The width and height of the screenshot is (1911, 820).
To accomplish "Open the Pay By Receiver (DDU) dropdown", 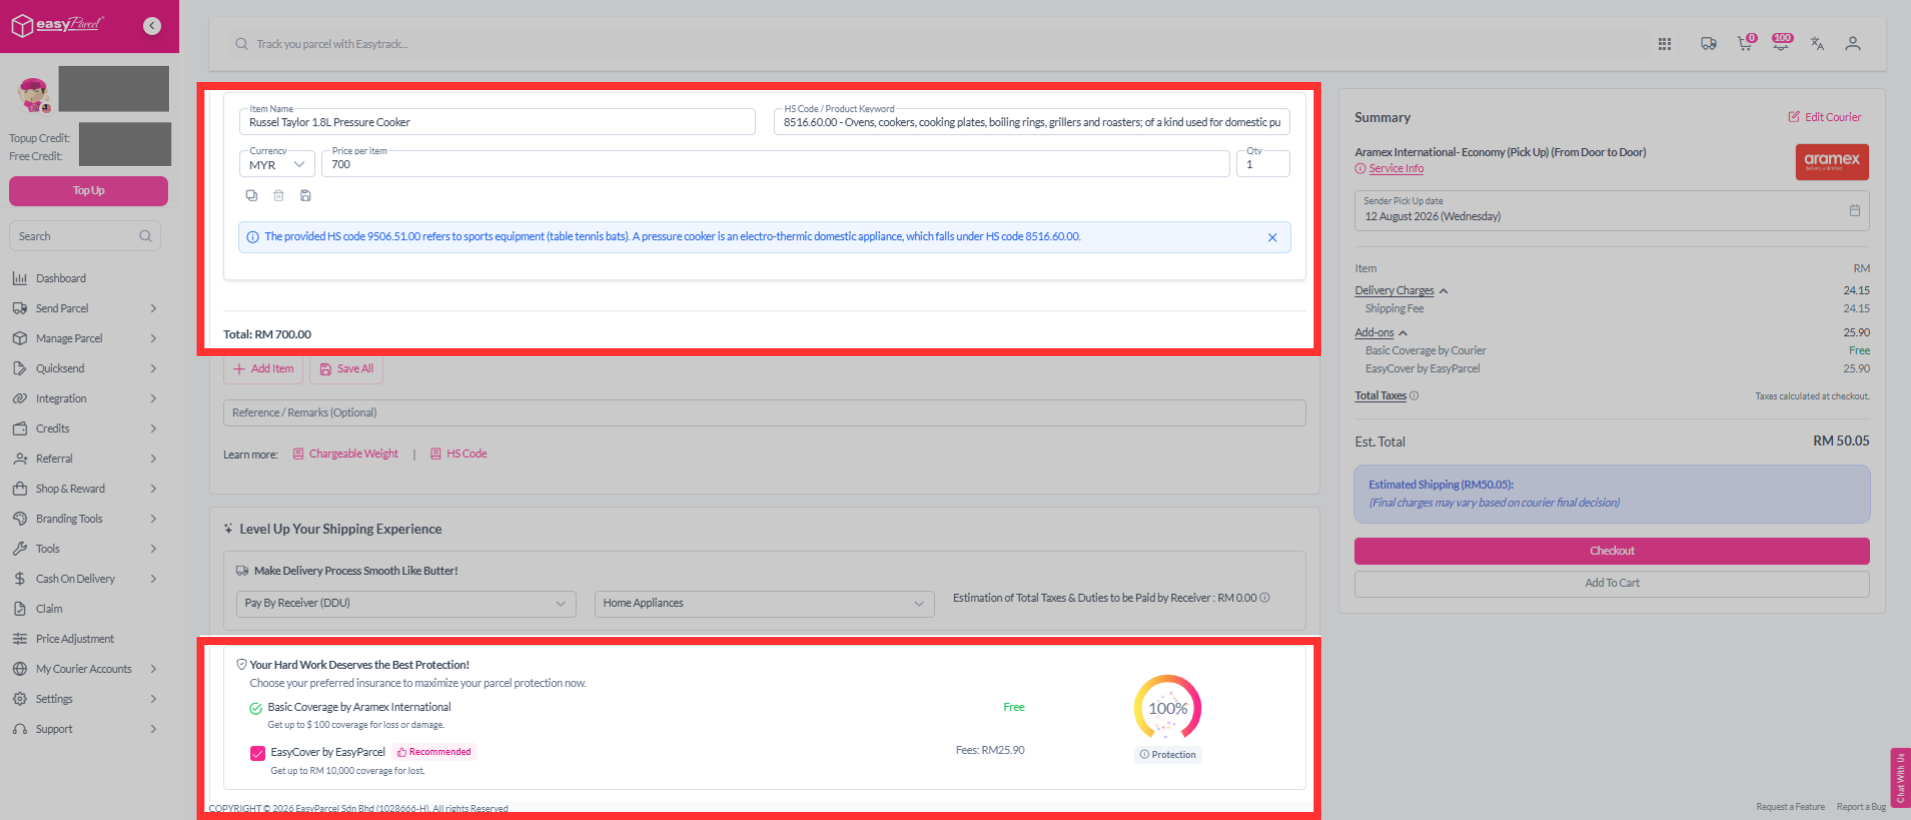I will coord(406,604).
